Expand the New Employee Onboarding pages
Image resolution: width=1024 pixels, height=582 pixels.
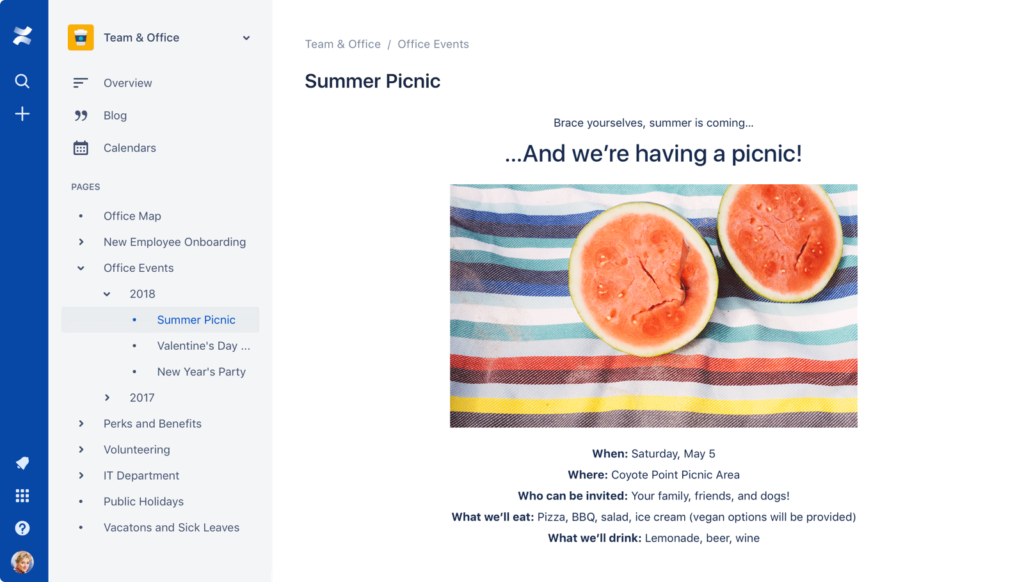click(81, 242)
